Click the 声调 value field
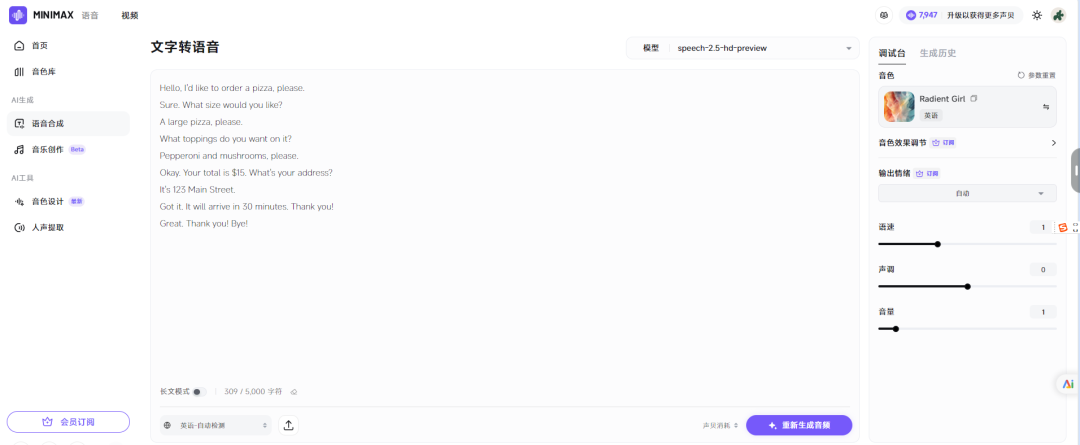Image resolution: width=1080 pixels, height=445 pixels. [x=1043, y=269]
